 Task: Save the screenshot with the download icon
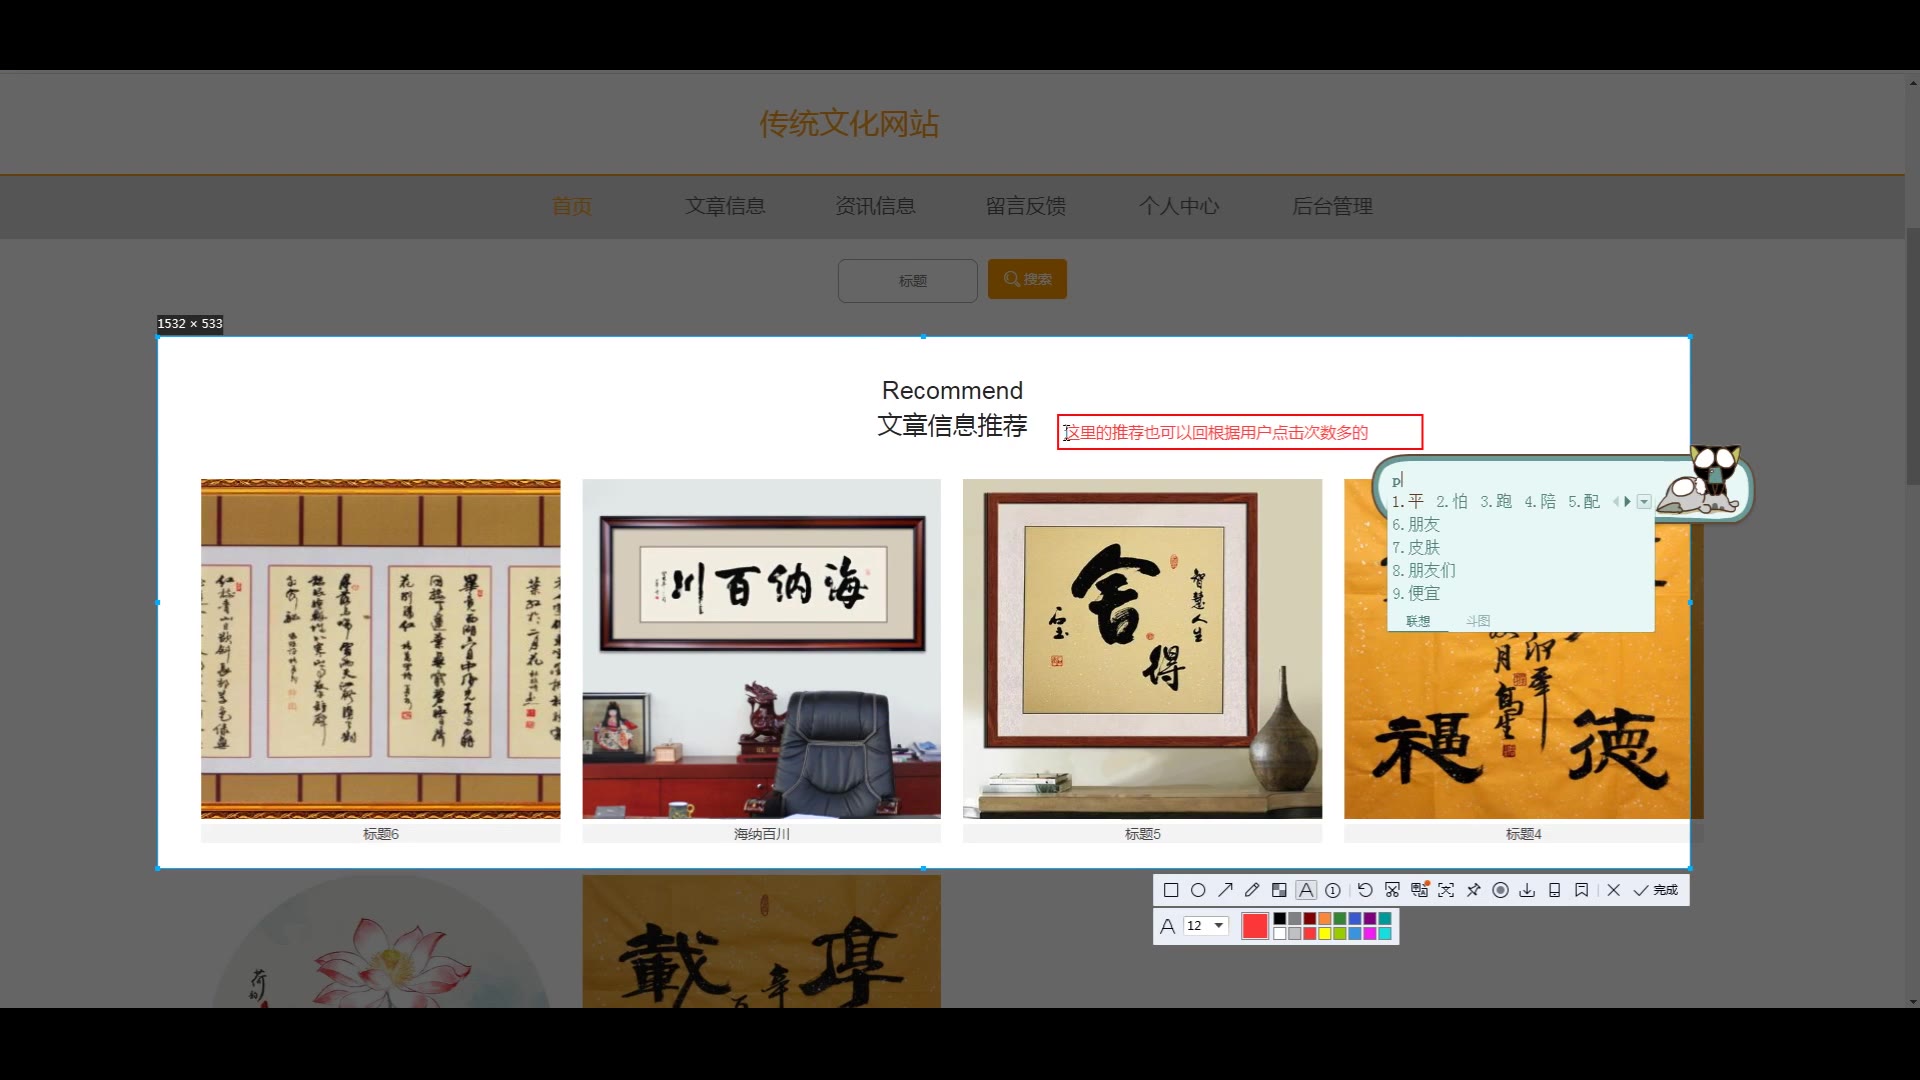1527,890
